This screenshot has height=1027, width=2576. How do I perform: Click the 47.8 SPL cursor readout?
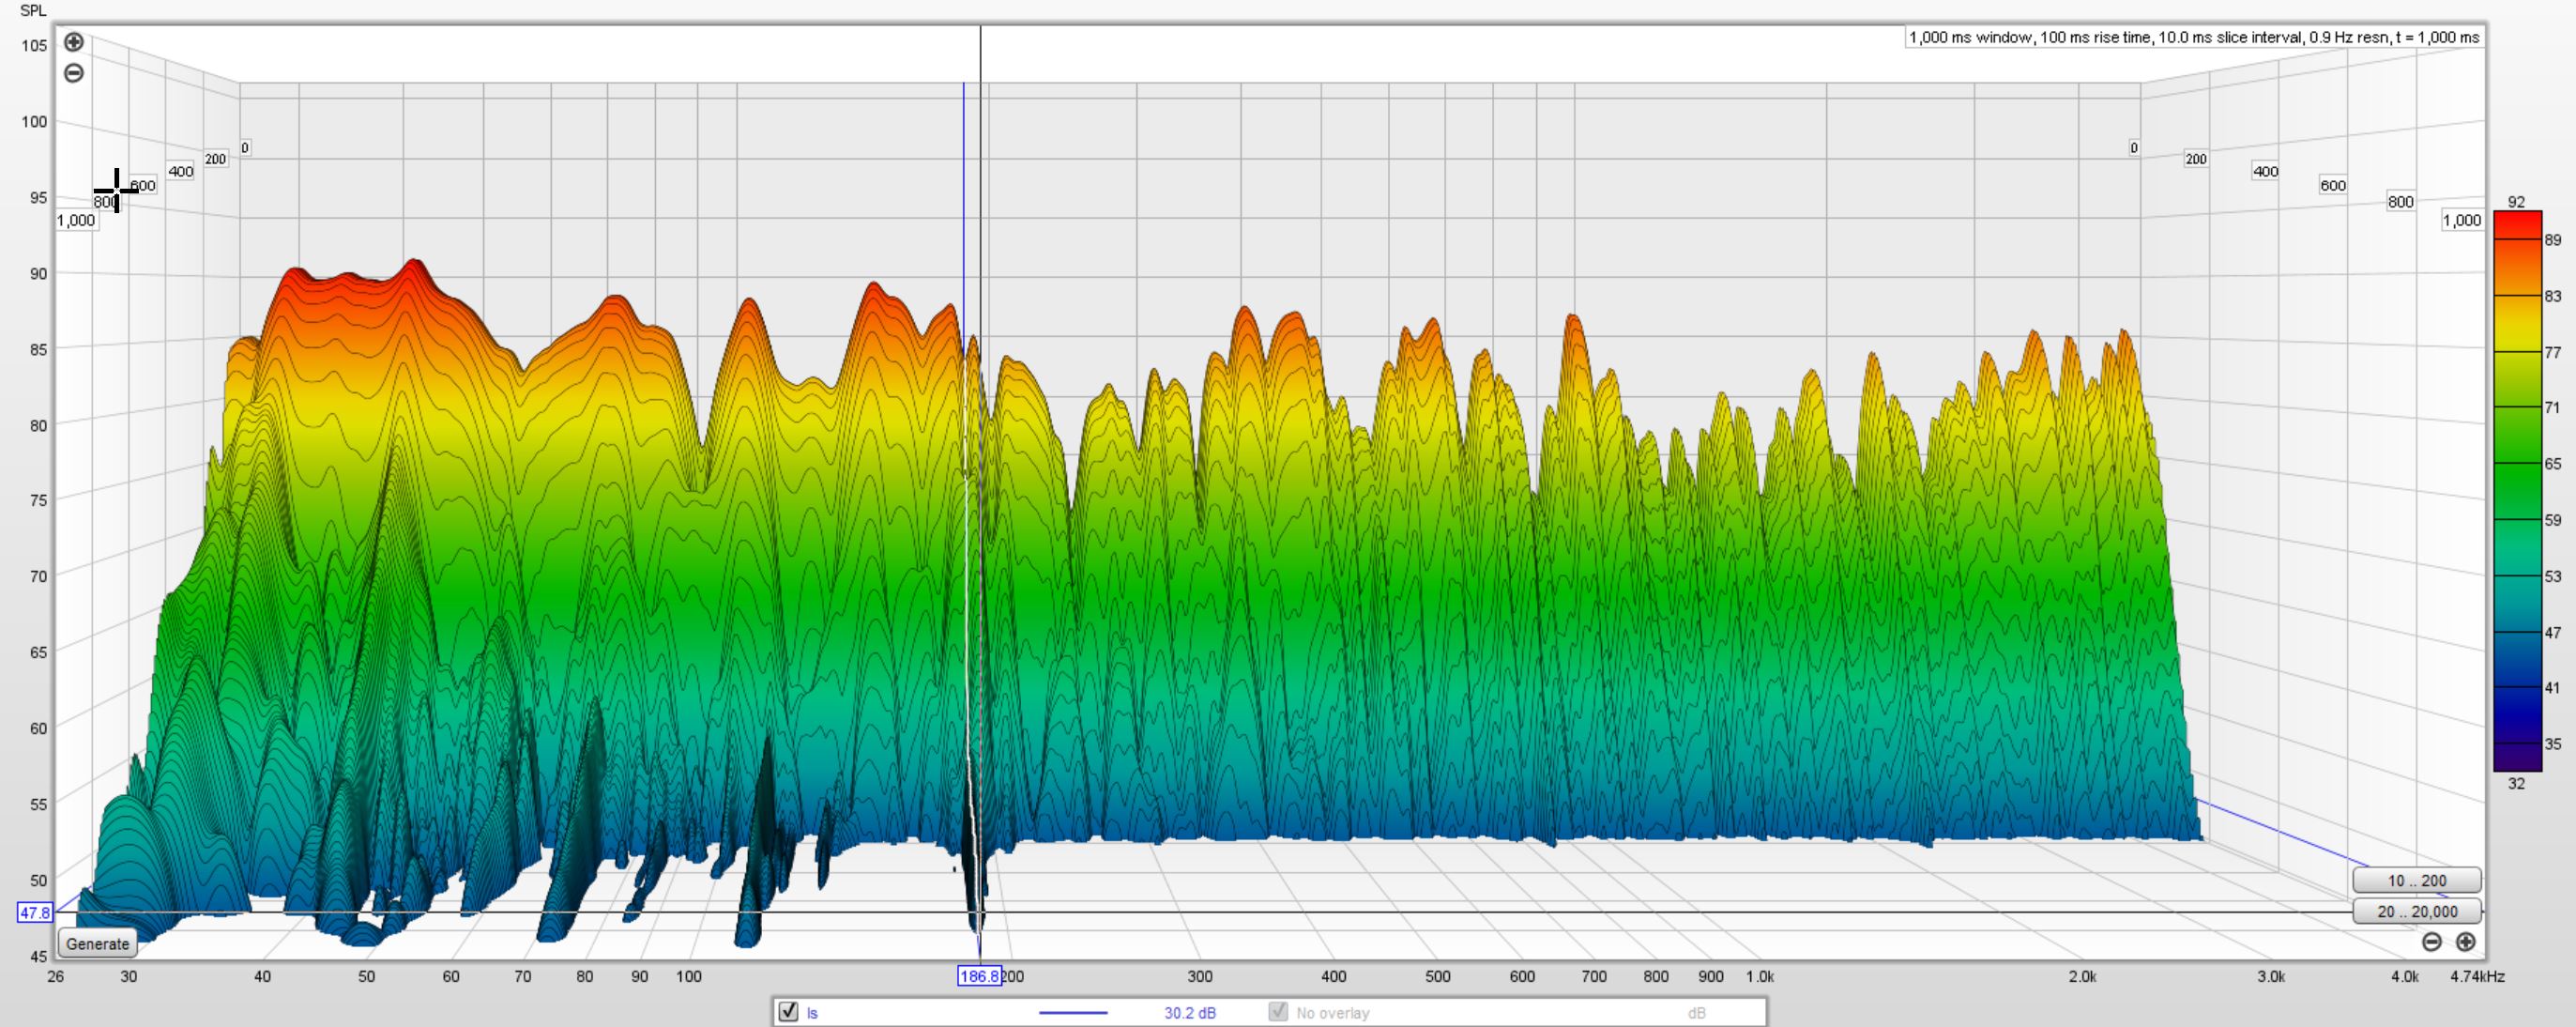(34, 912)
